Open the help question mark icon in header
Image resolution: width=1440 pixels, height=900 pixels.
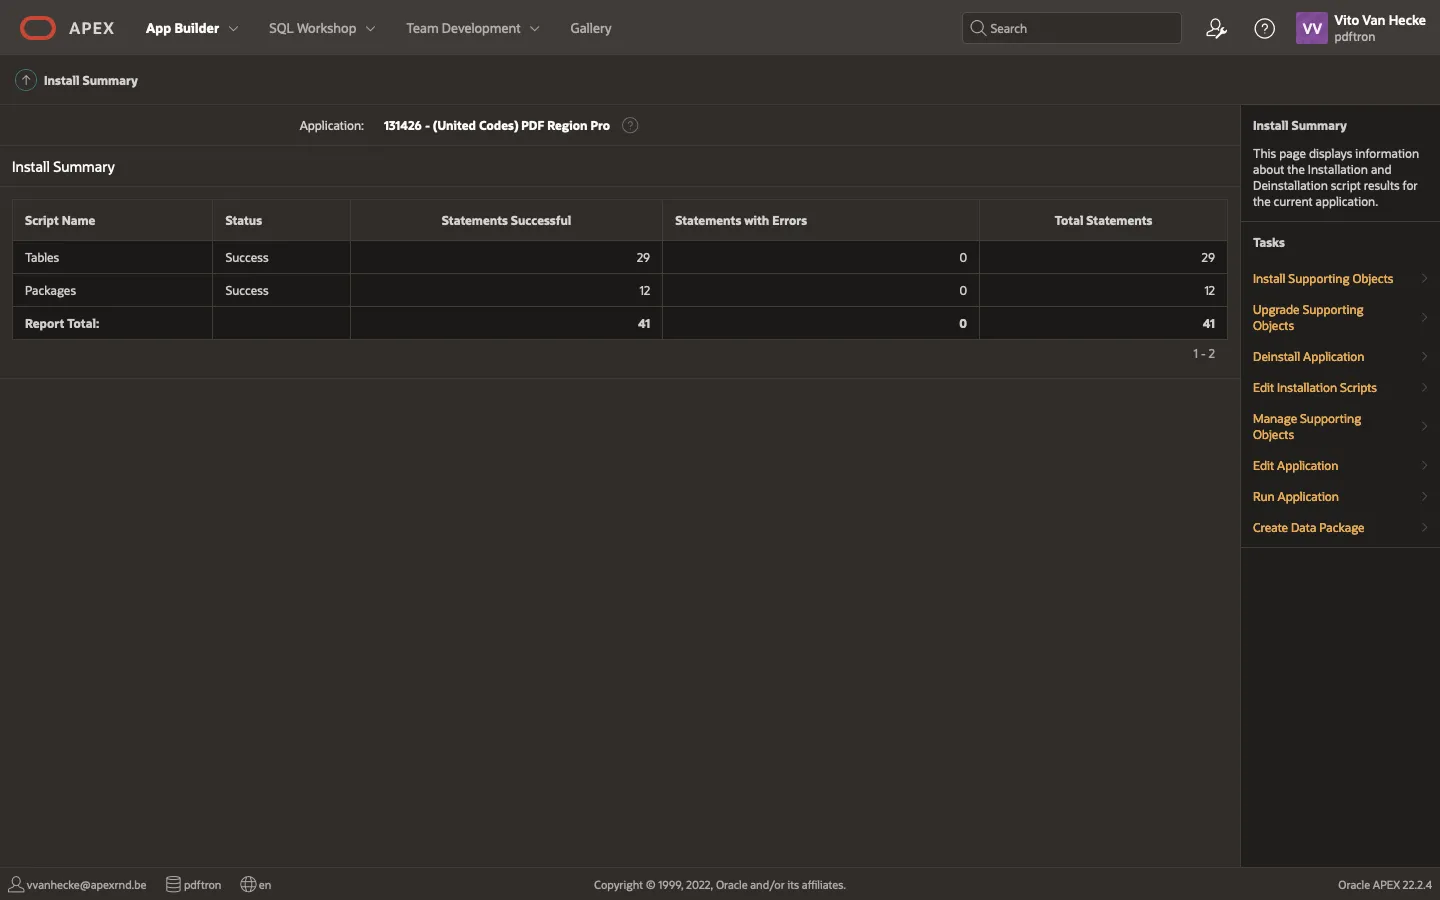(x=1264, y=28)
